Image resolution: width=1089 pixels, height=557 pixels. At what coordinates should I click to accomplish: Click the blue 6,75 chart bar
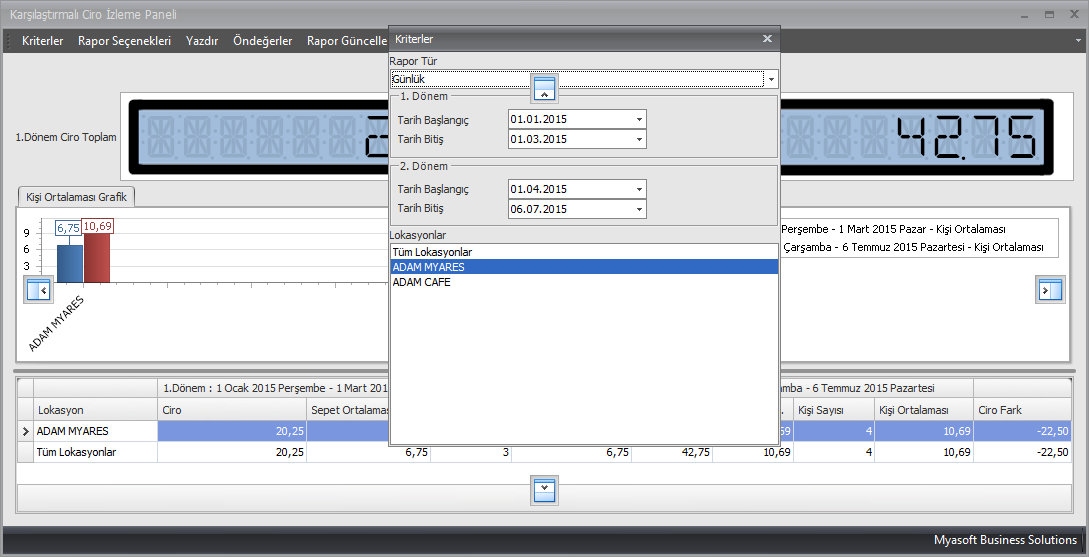(x=69, y=263)
